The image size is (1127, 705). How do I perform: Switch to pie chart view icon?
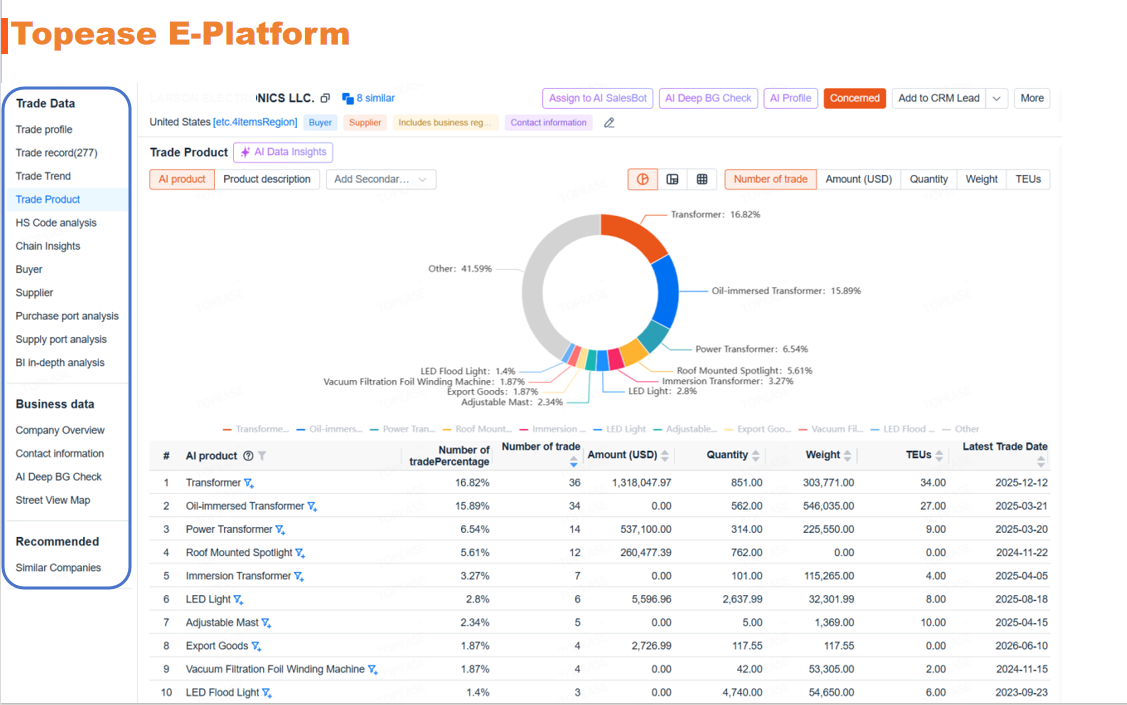pyautogui.click(x=643, y=180)
